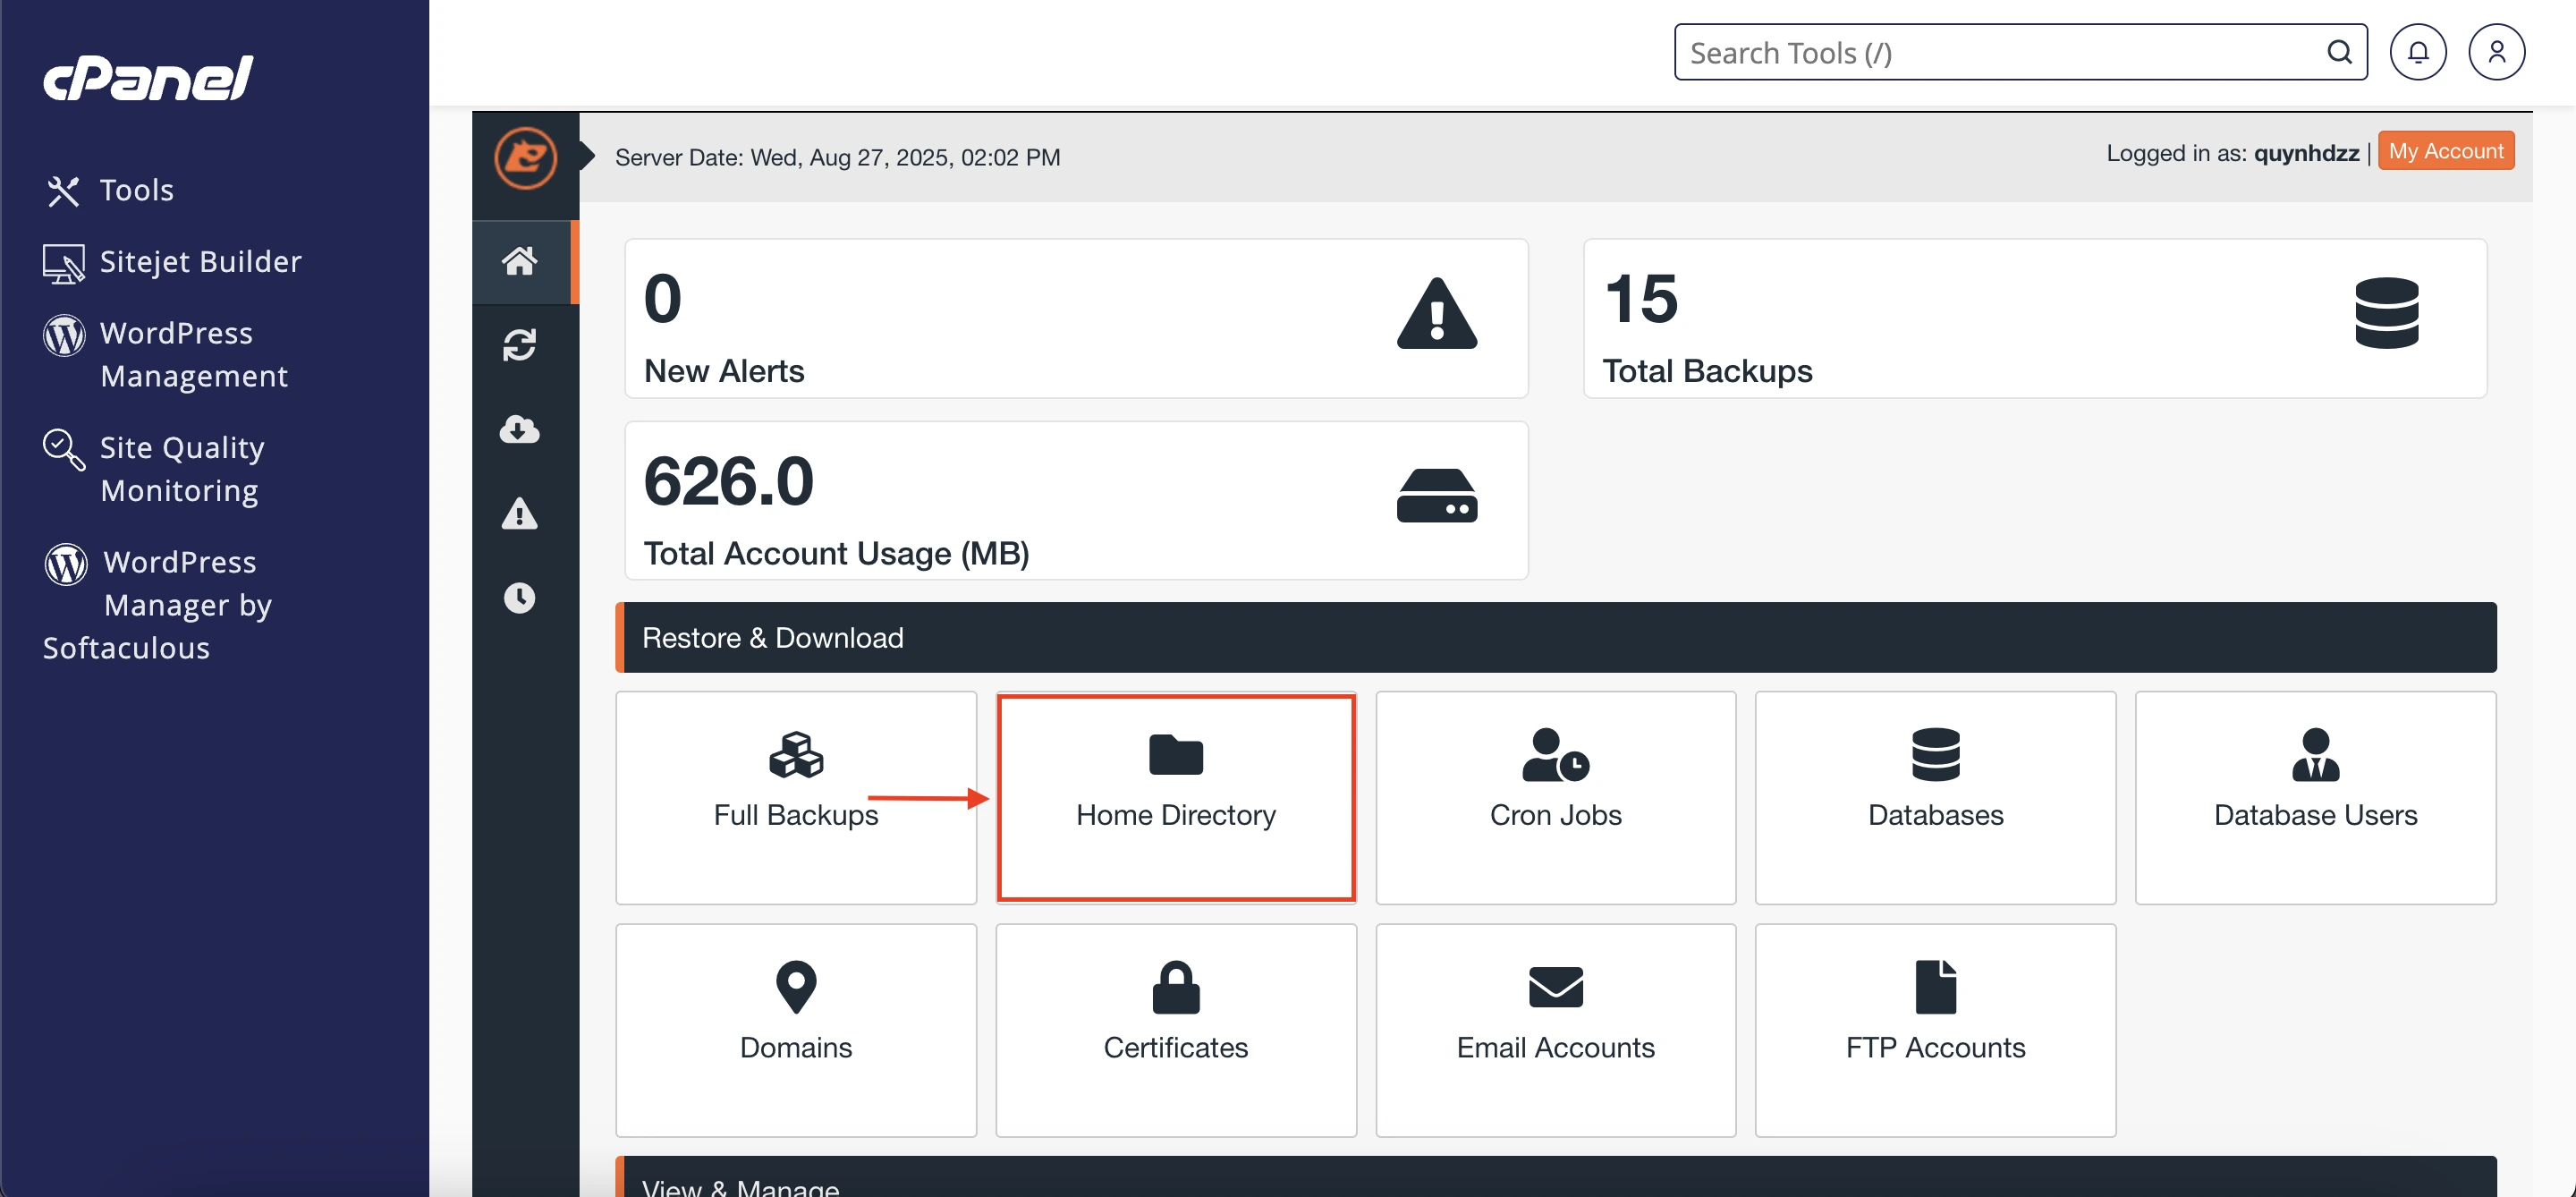Open Full Backups restore tile
Screen dimensions: 2576x1197
click(795, 797)
